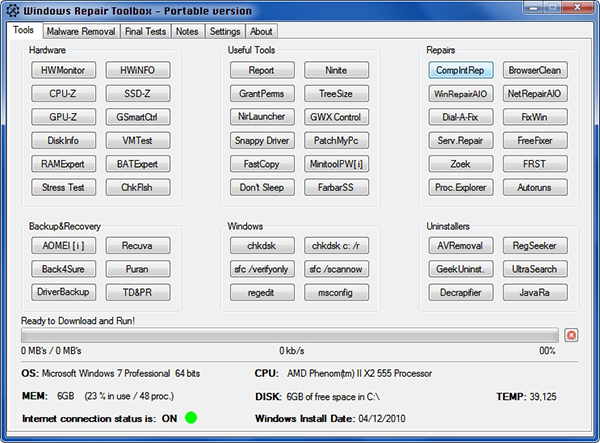600x443 pixels.
Task: Run Dial-A-Fix
Action: [x=461, y=117]
